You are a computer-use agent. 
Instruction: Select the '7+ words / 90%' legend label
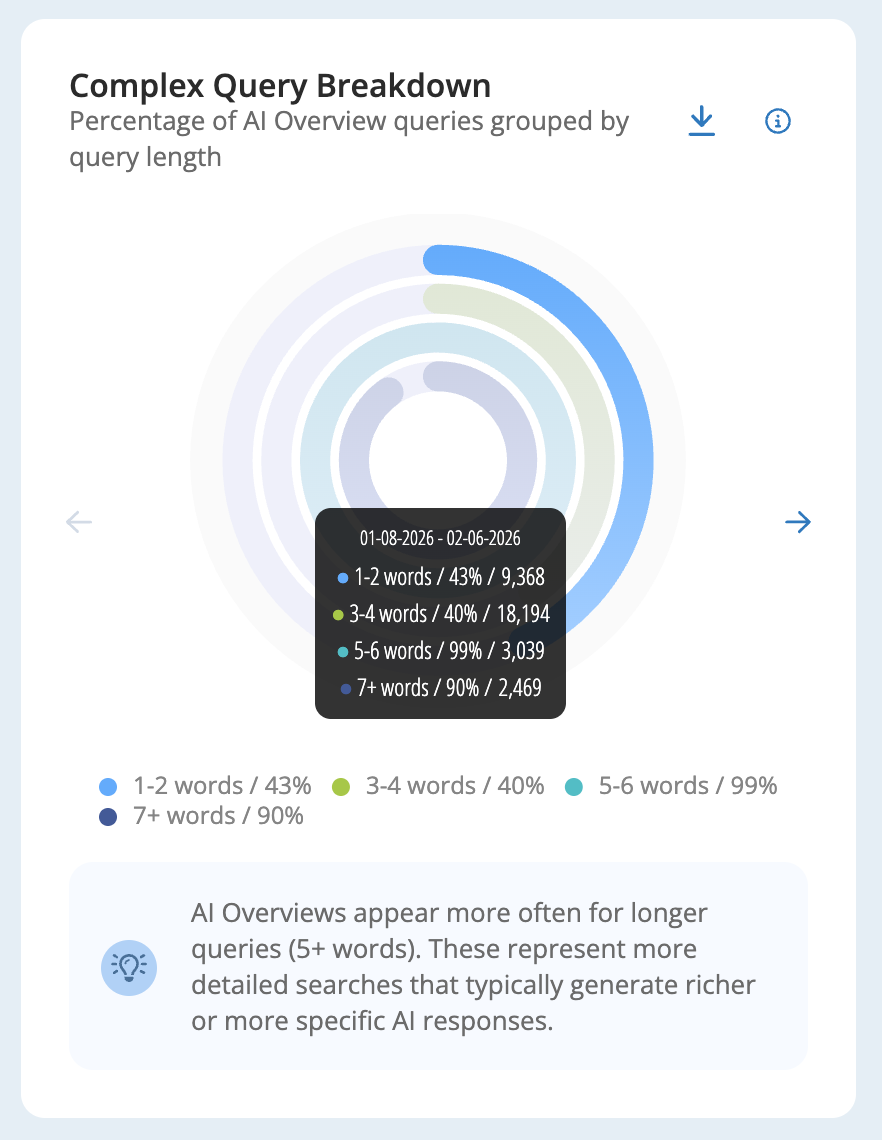(218, 816)
